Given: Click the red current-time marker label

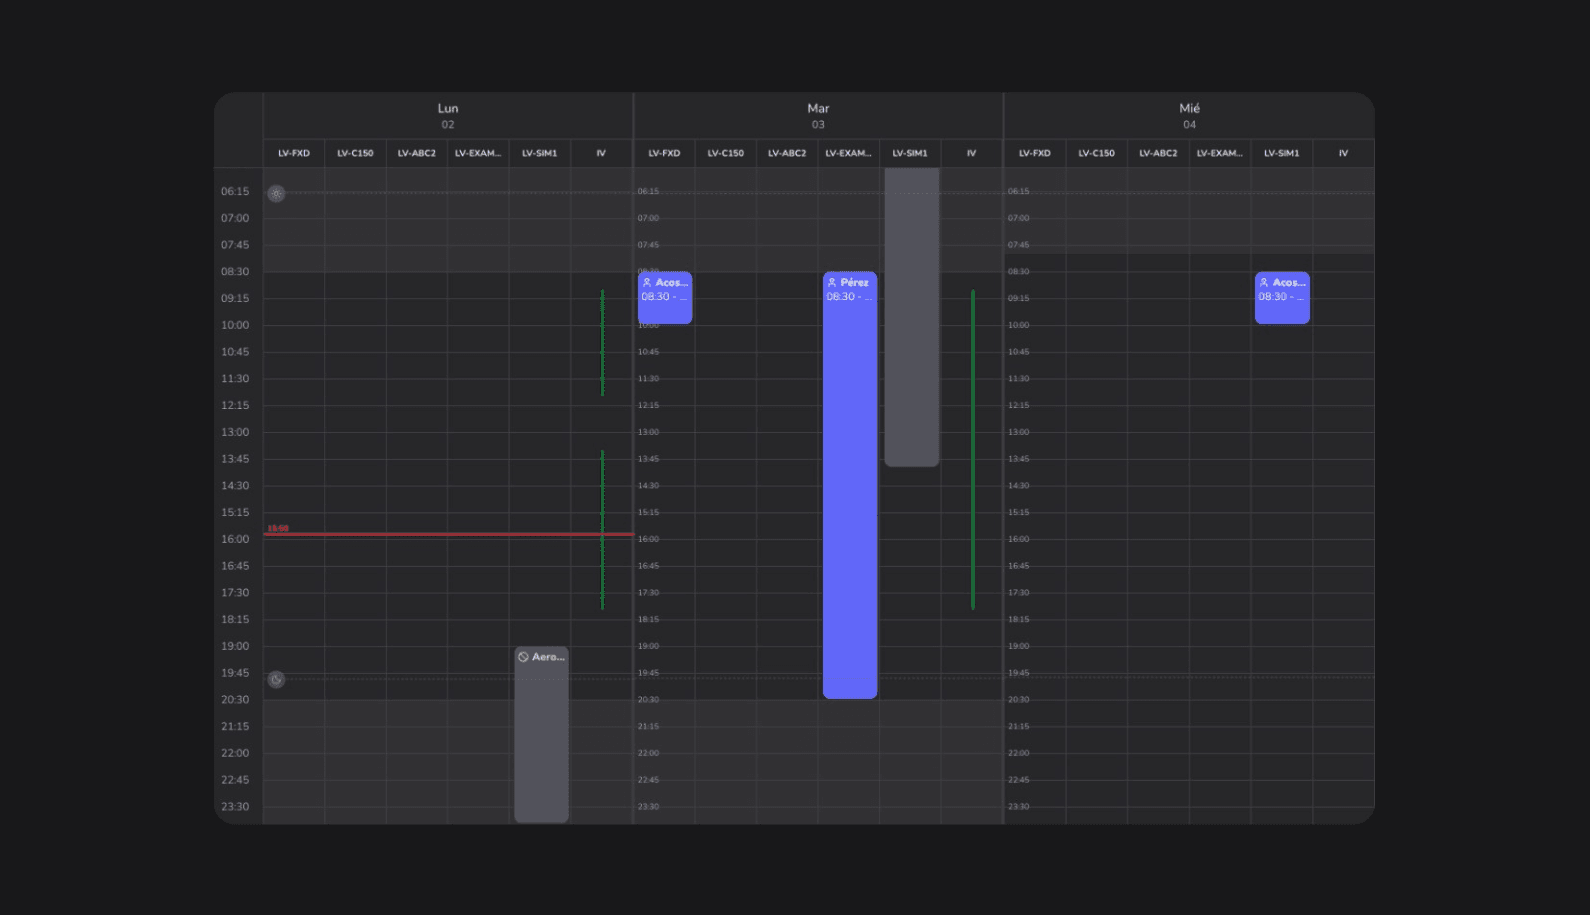Looking at the screenshot, I should point(278,528).
